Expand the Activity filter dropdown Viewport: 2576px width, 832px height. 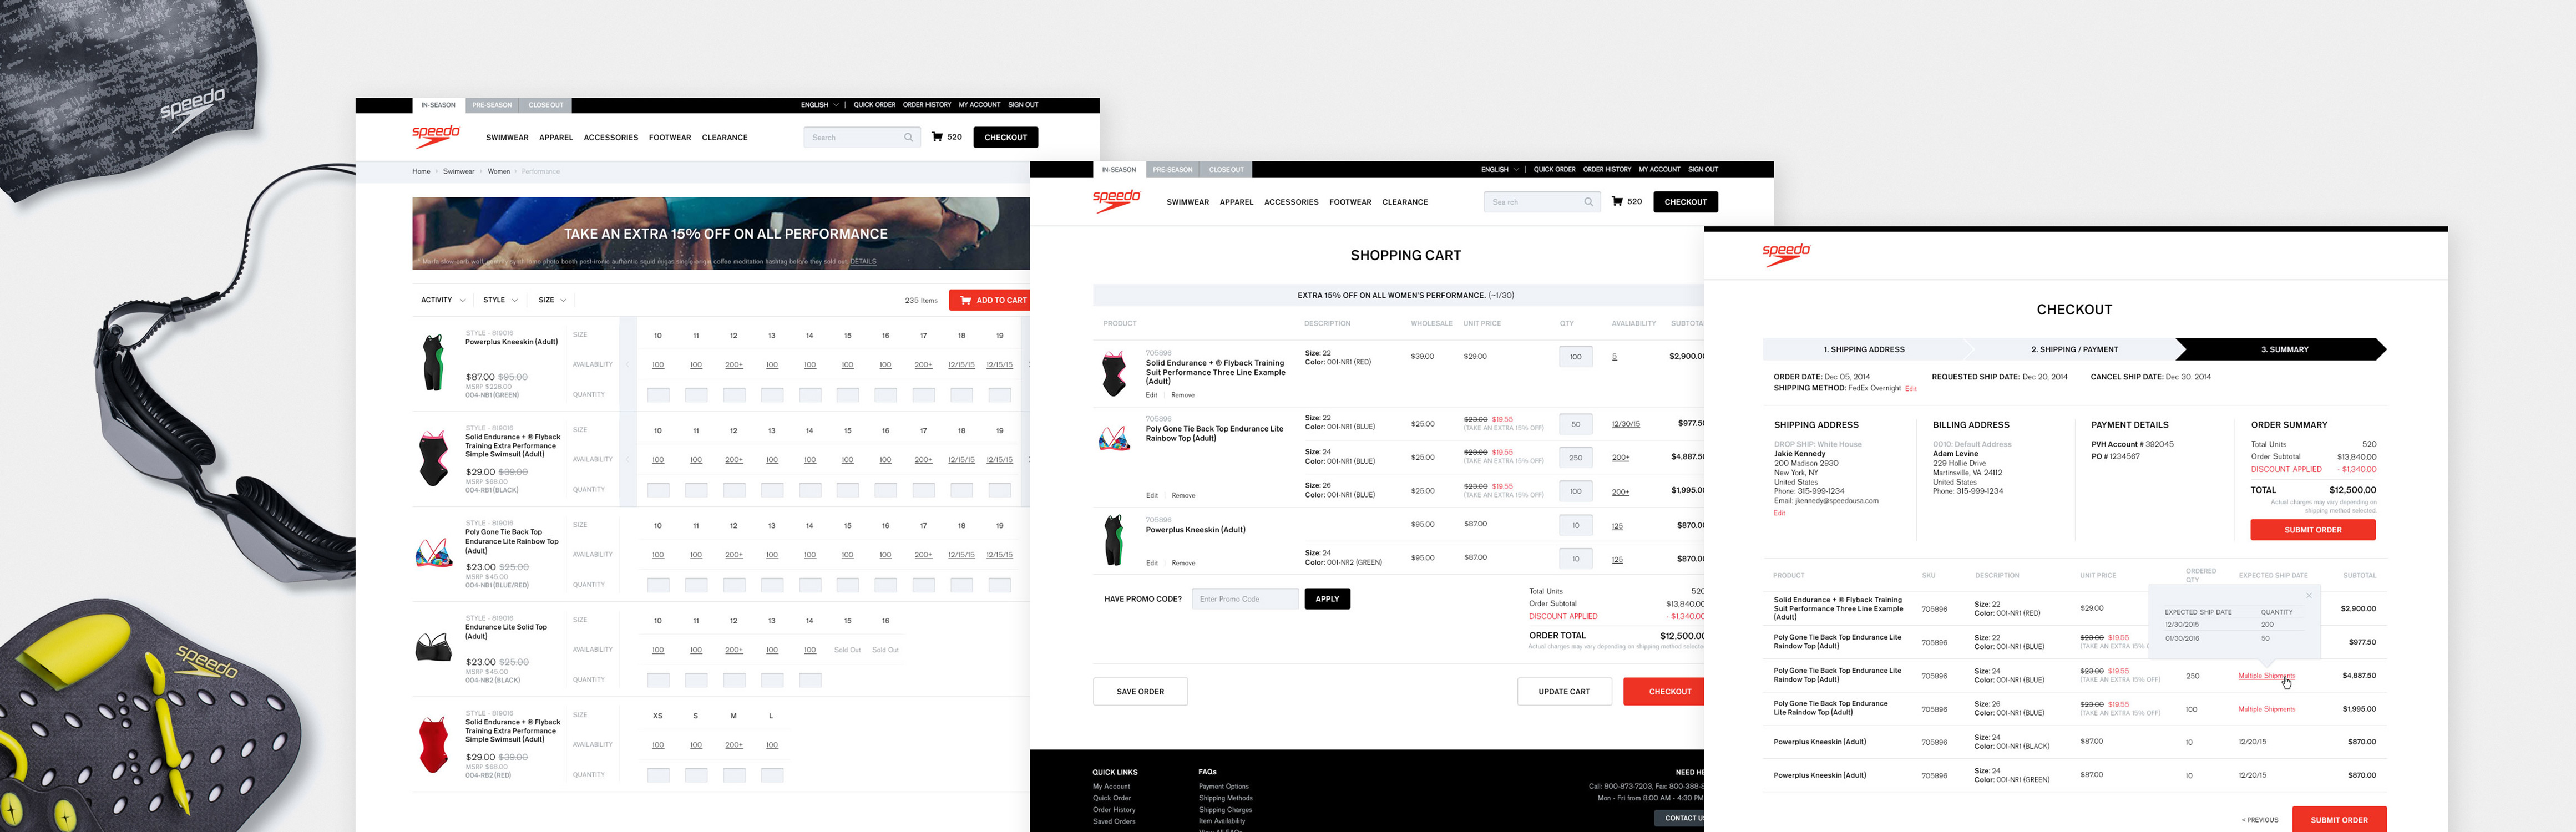coord(443,300)
